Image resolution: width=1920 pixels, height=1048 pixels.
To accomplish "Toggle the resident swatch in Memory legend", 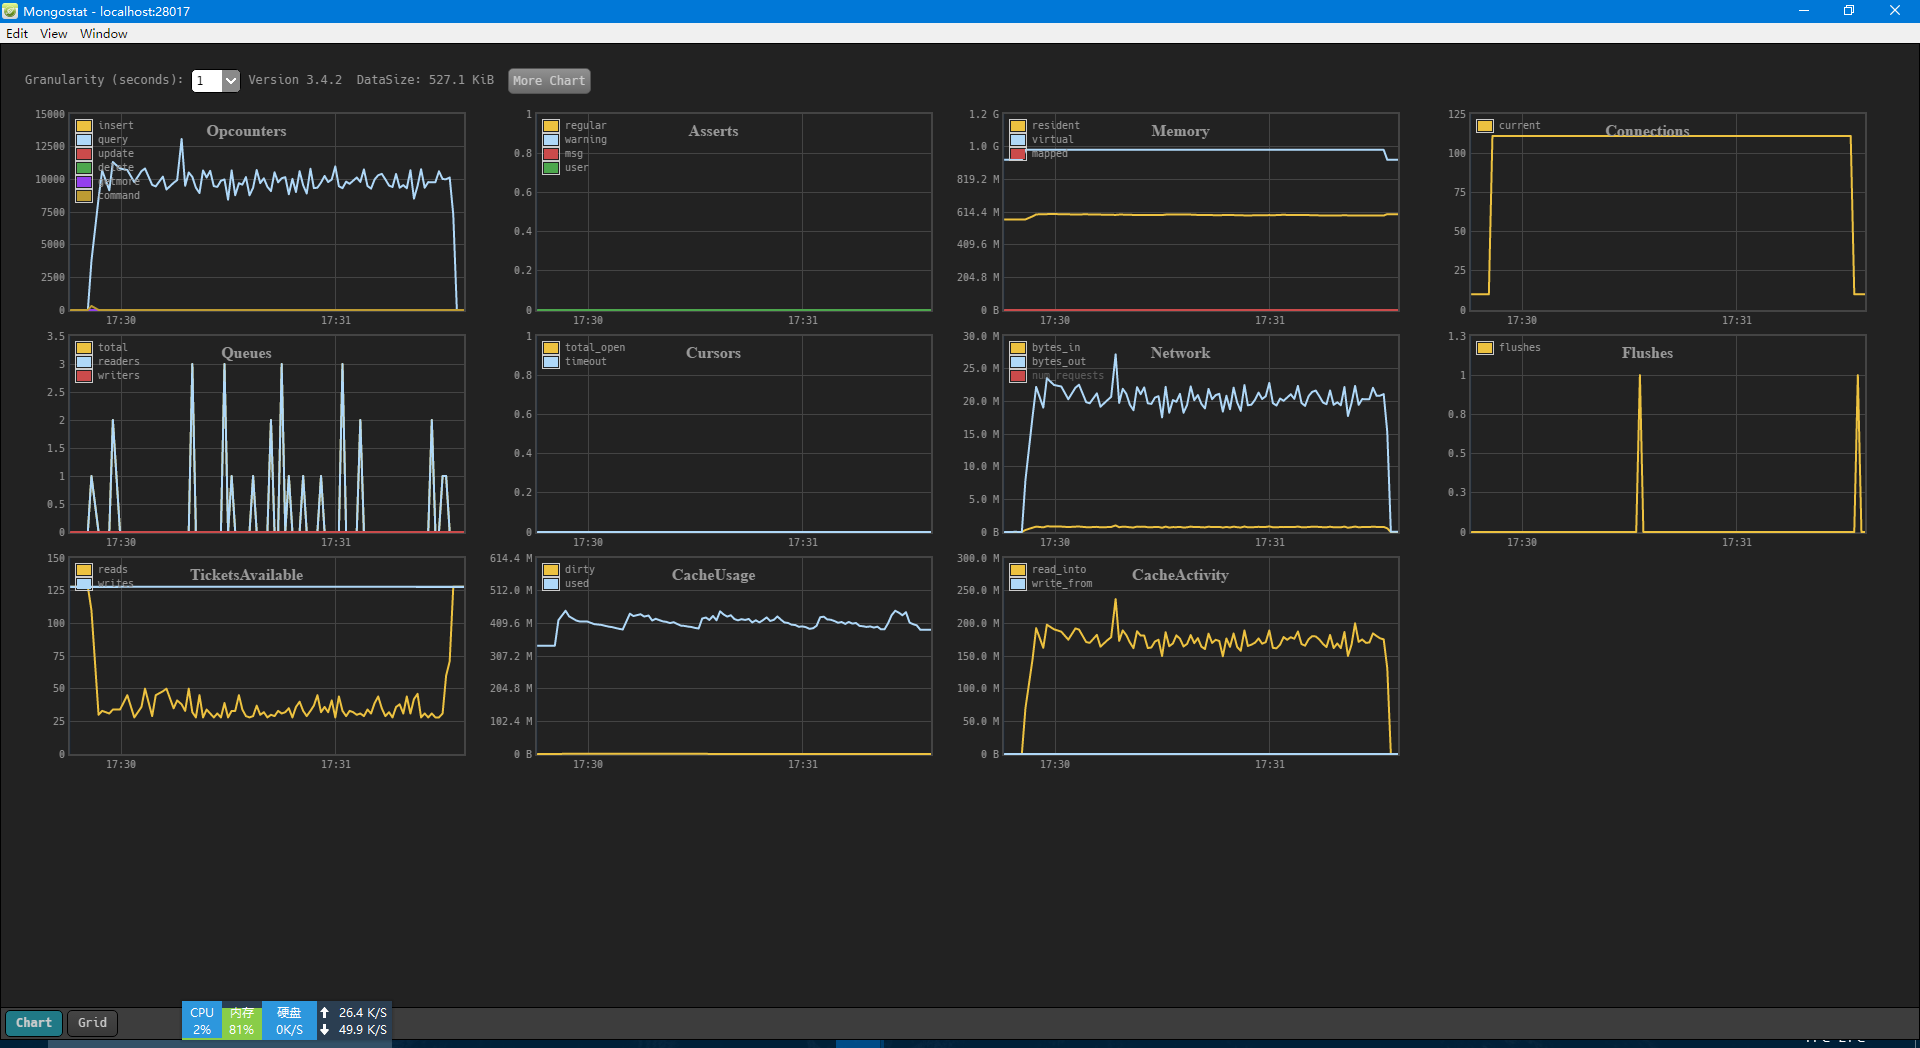I will (x=1018, y=126).
